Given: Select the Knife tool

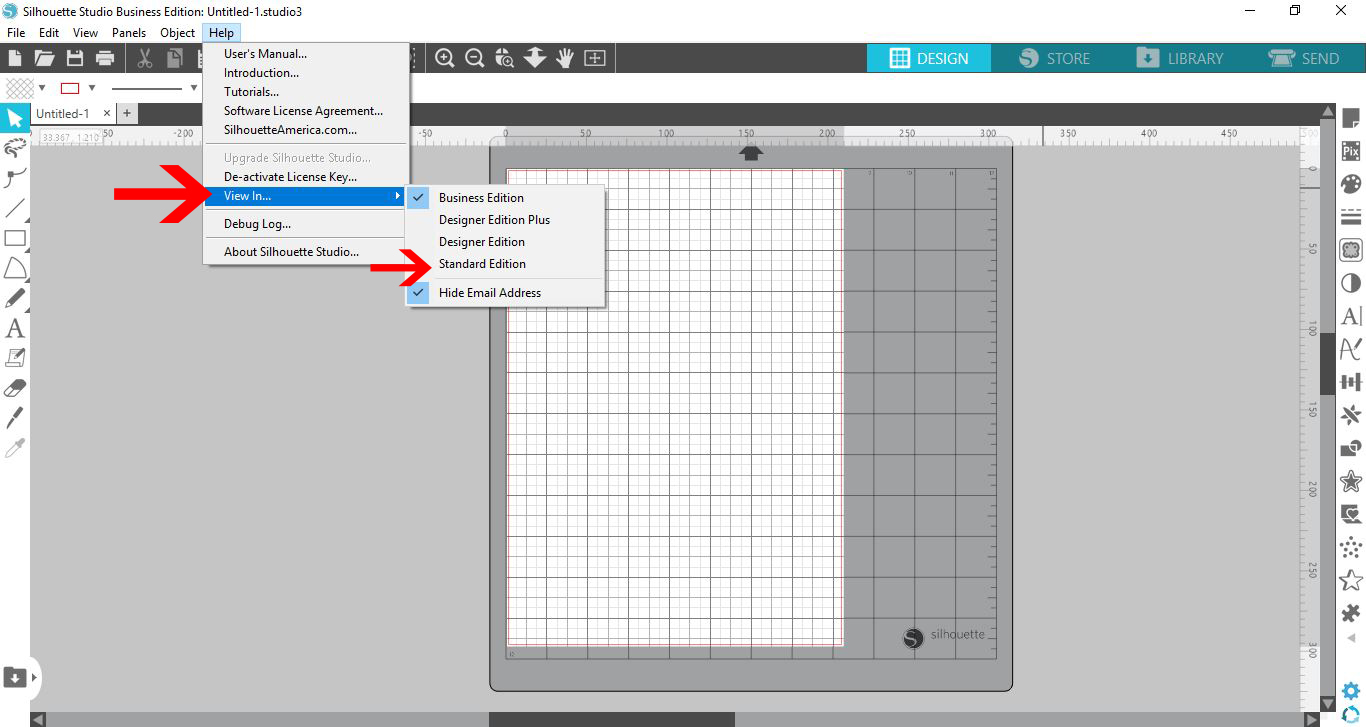Looking at the screenshot, I should [14, 417].
